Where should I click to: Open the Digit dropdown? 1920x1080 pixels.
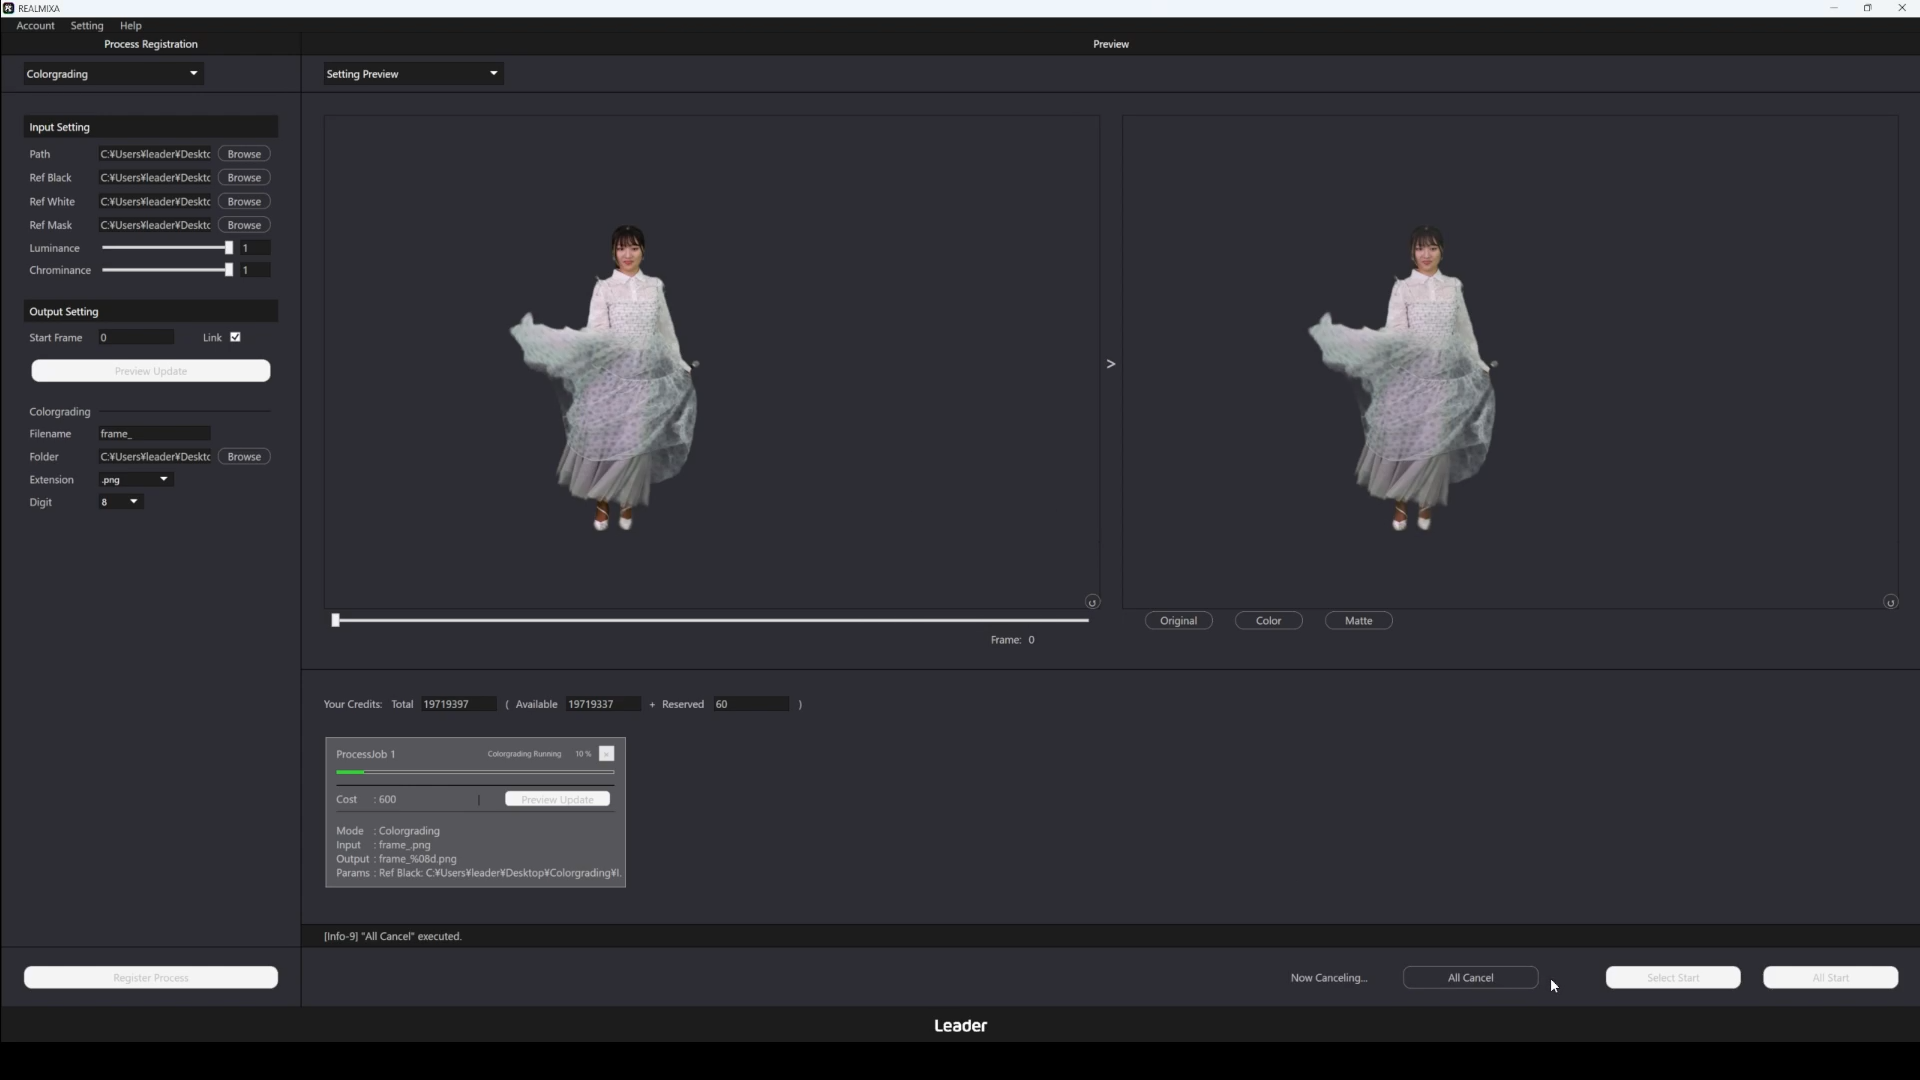point(121,502)
